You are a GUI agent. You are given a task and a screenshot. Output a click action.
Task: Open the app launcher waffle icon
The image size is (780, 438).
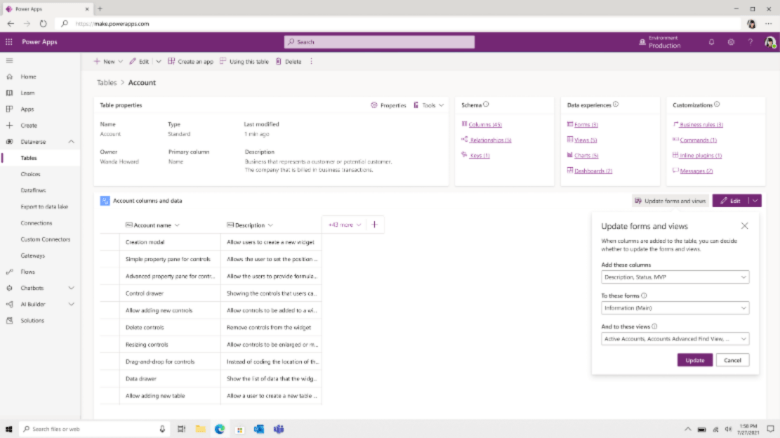point(9,42)
